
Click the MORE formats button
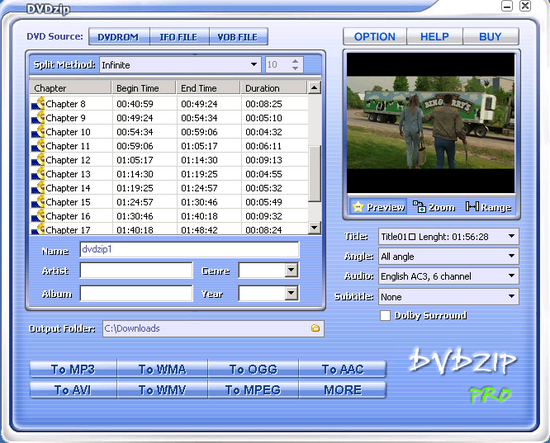click(x=343, y=390)
